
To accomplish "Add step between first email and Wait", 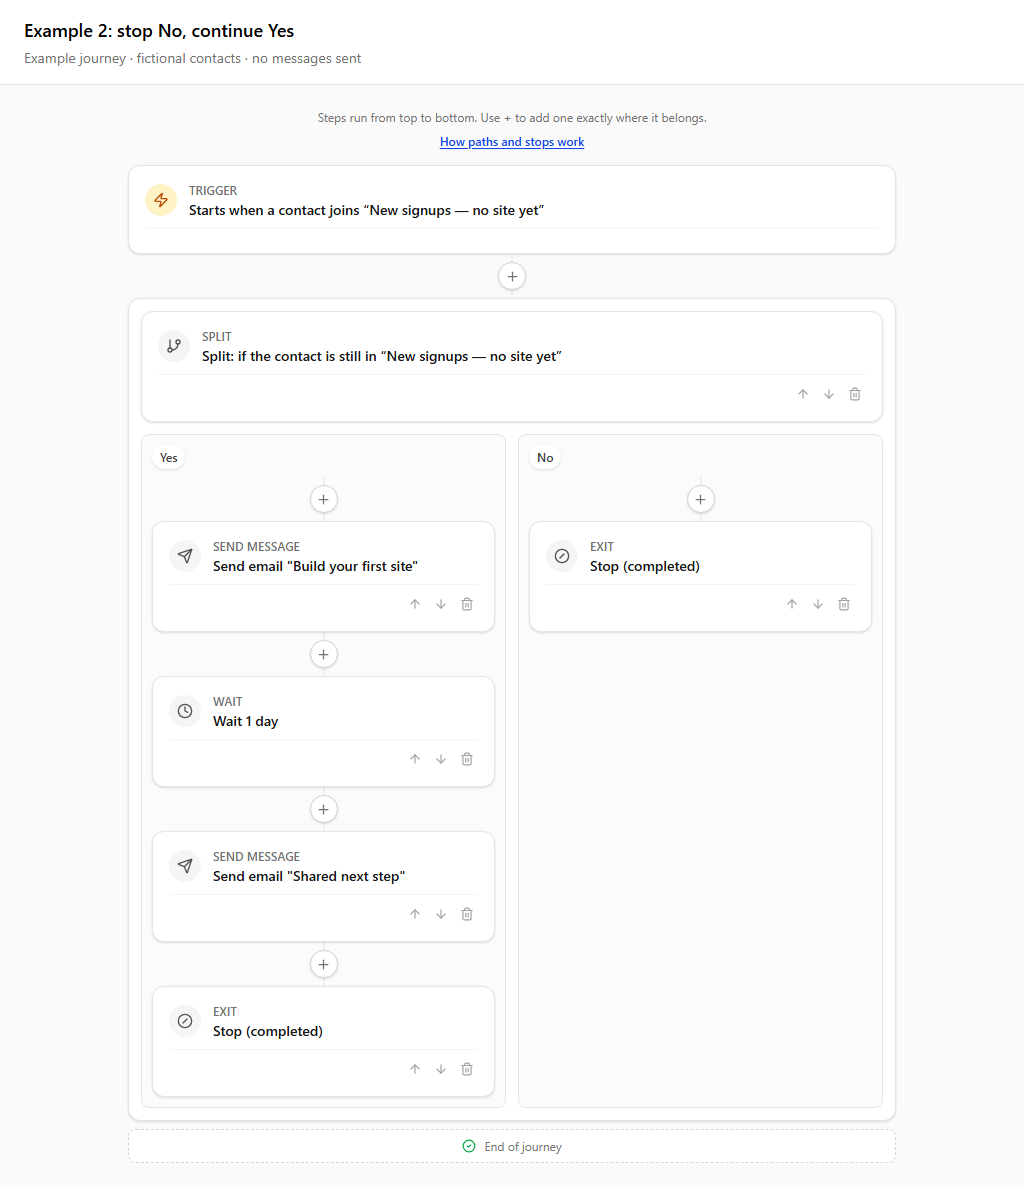I will coord(324,655).
